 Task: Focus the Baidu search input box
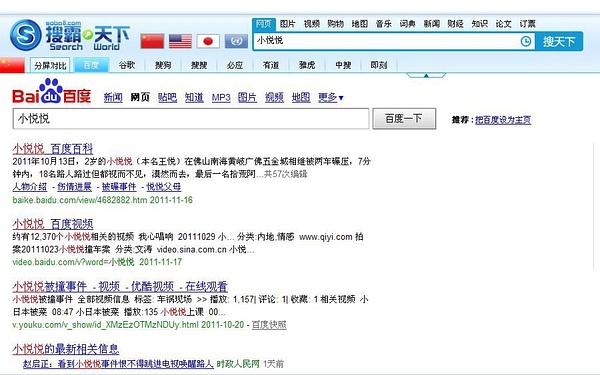(x=191, y=119)
